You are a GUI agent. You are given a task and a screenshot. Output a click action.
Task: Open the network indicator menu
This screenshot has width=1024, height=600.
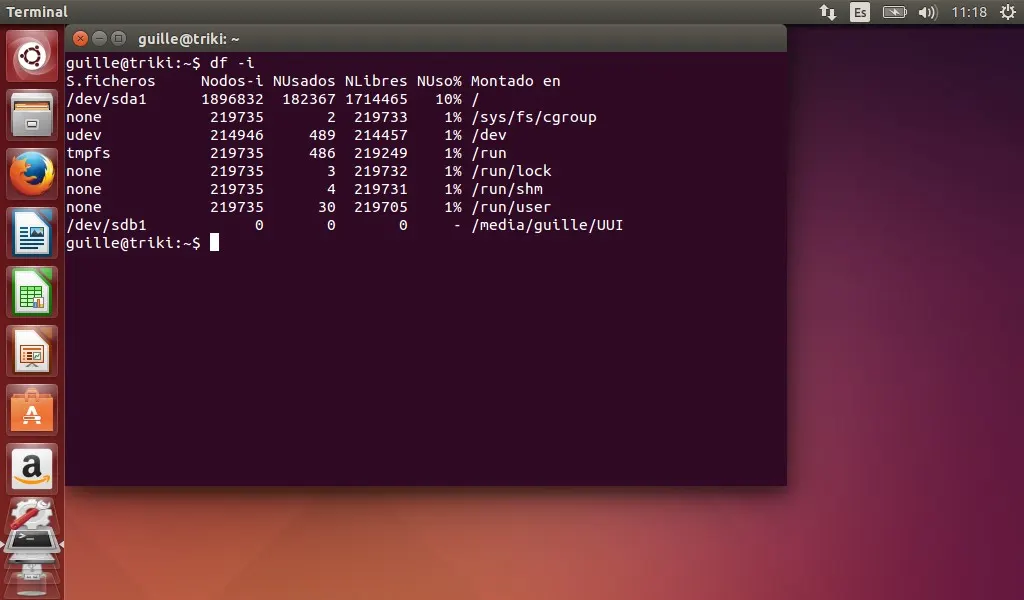[x=827, y=12]
